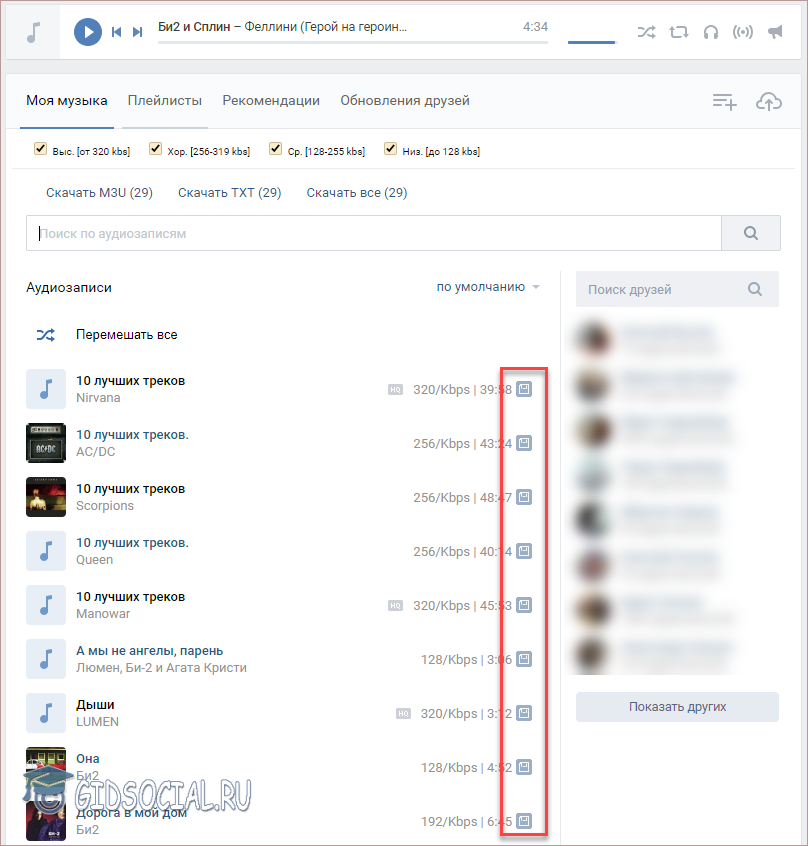808x846 pixels.
Task: Click the audio search magnifier button
Action: click(751, 233)
